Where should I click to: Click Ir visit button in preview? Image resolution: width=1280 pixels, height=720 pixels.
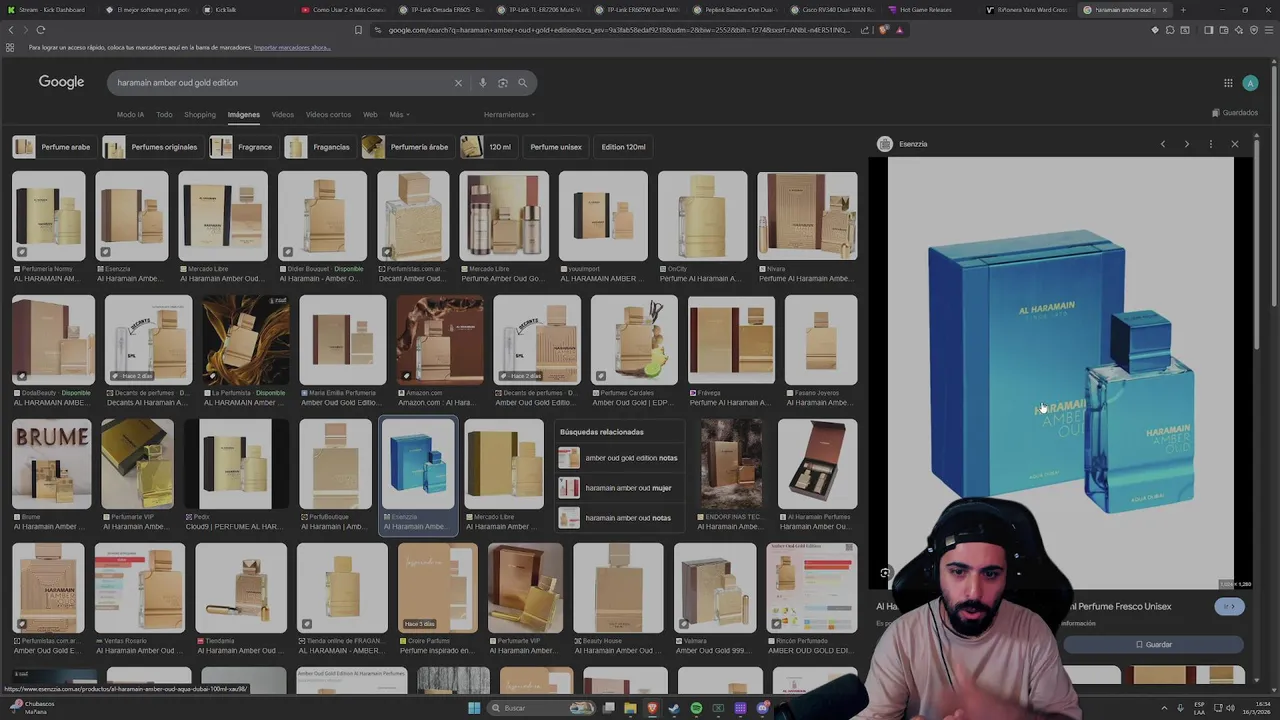click(x=1230, y=606)
